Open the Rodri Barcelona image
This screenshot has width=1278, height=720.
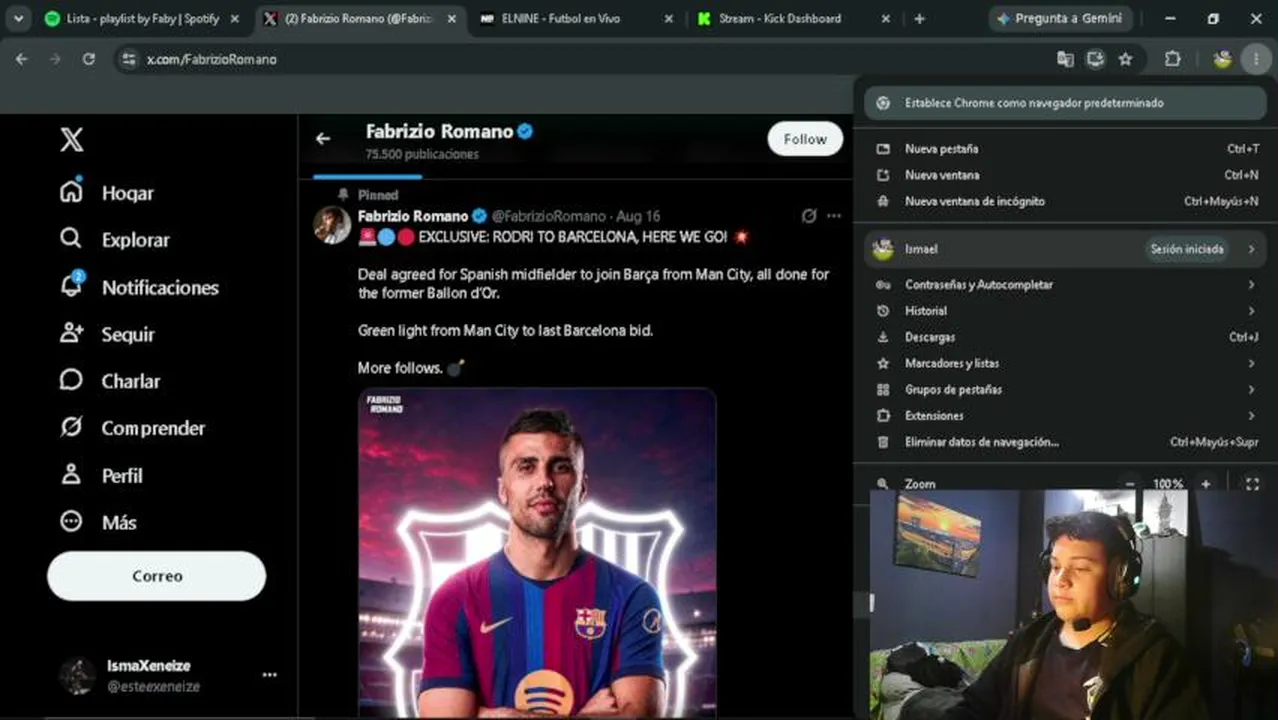point(538,553)
